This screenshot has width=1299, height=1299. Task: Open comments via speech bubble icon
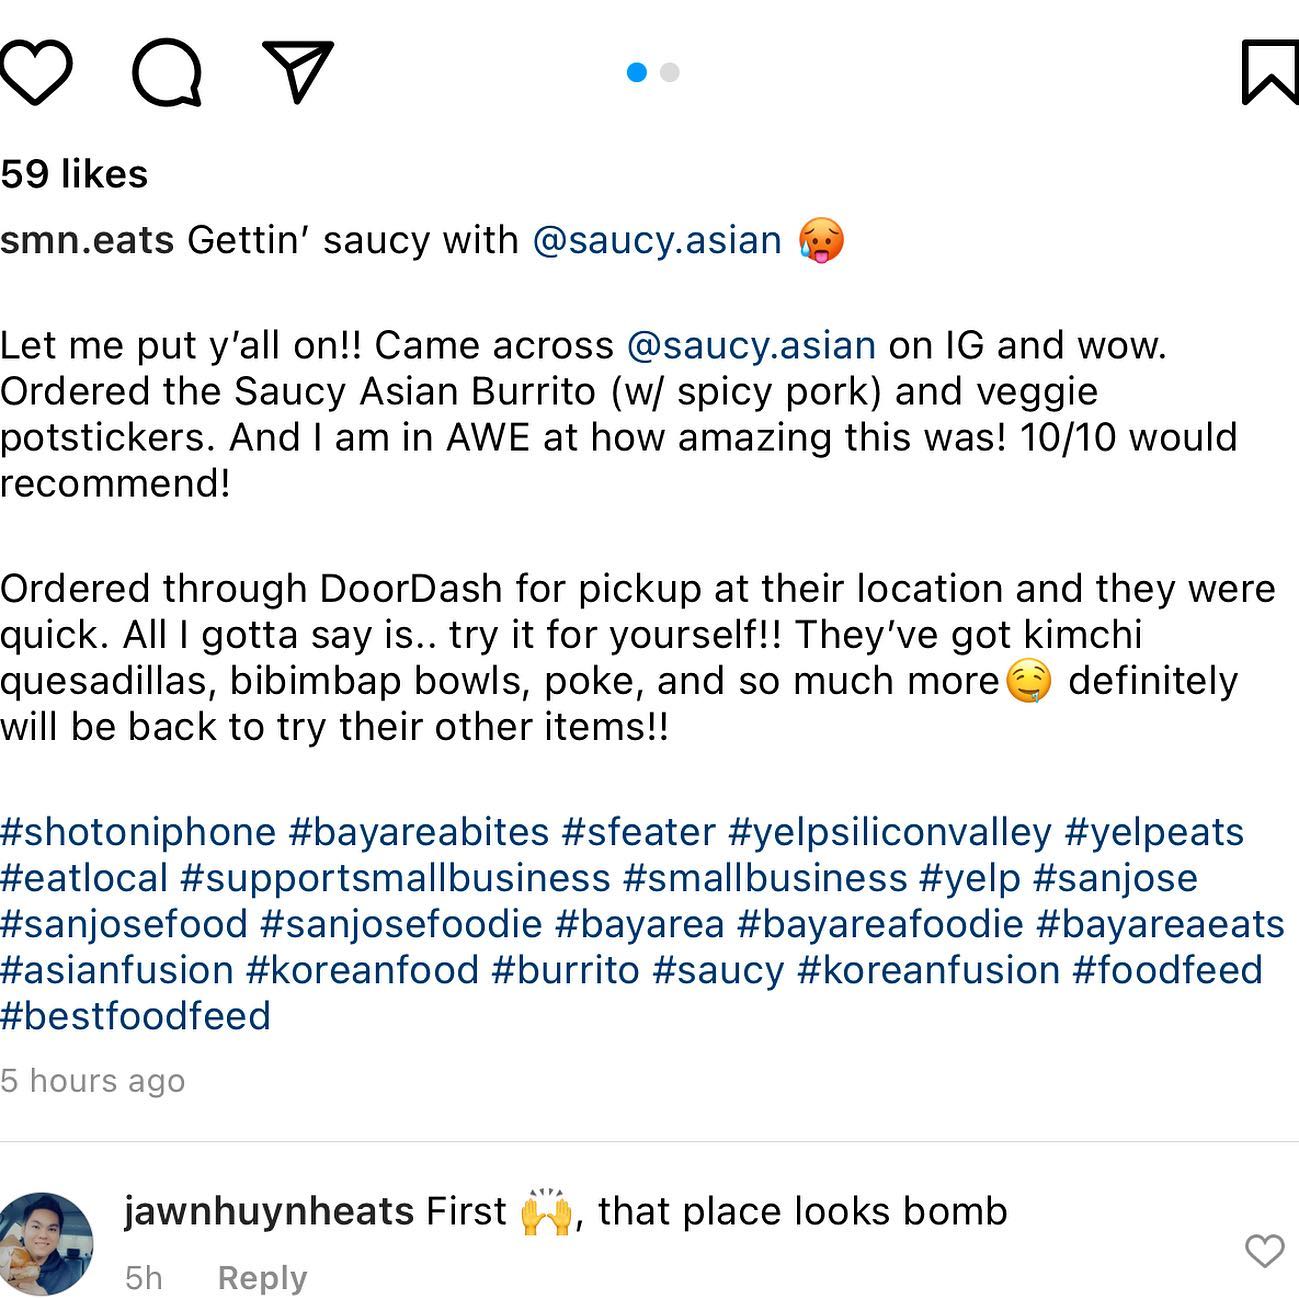[x=167, y=72]
